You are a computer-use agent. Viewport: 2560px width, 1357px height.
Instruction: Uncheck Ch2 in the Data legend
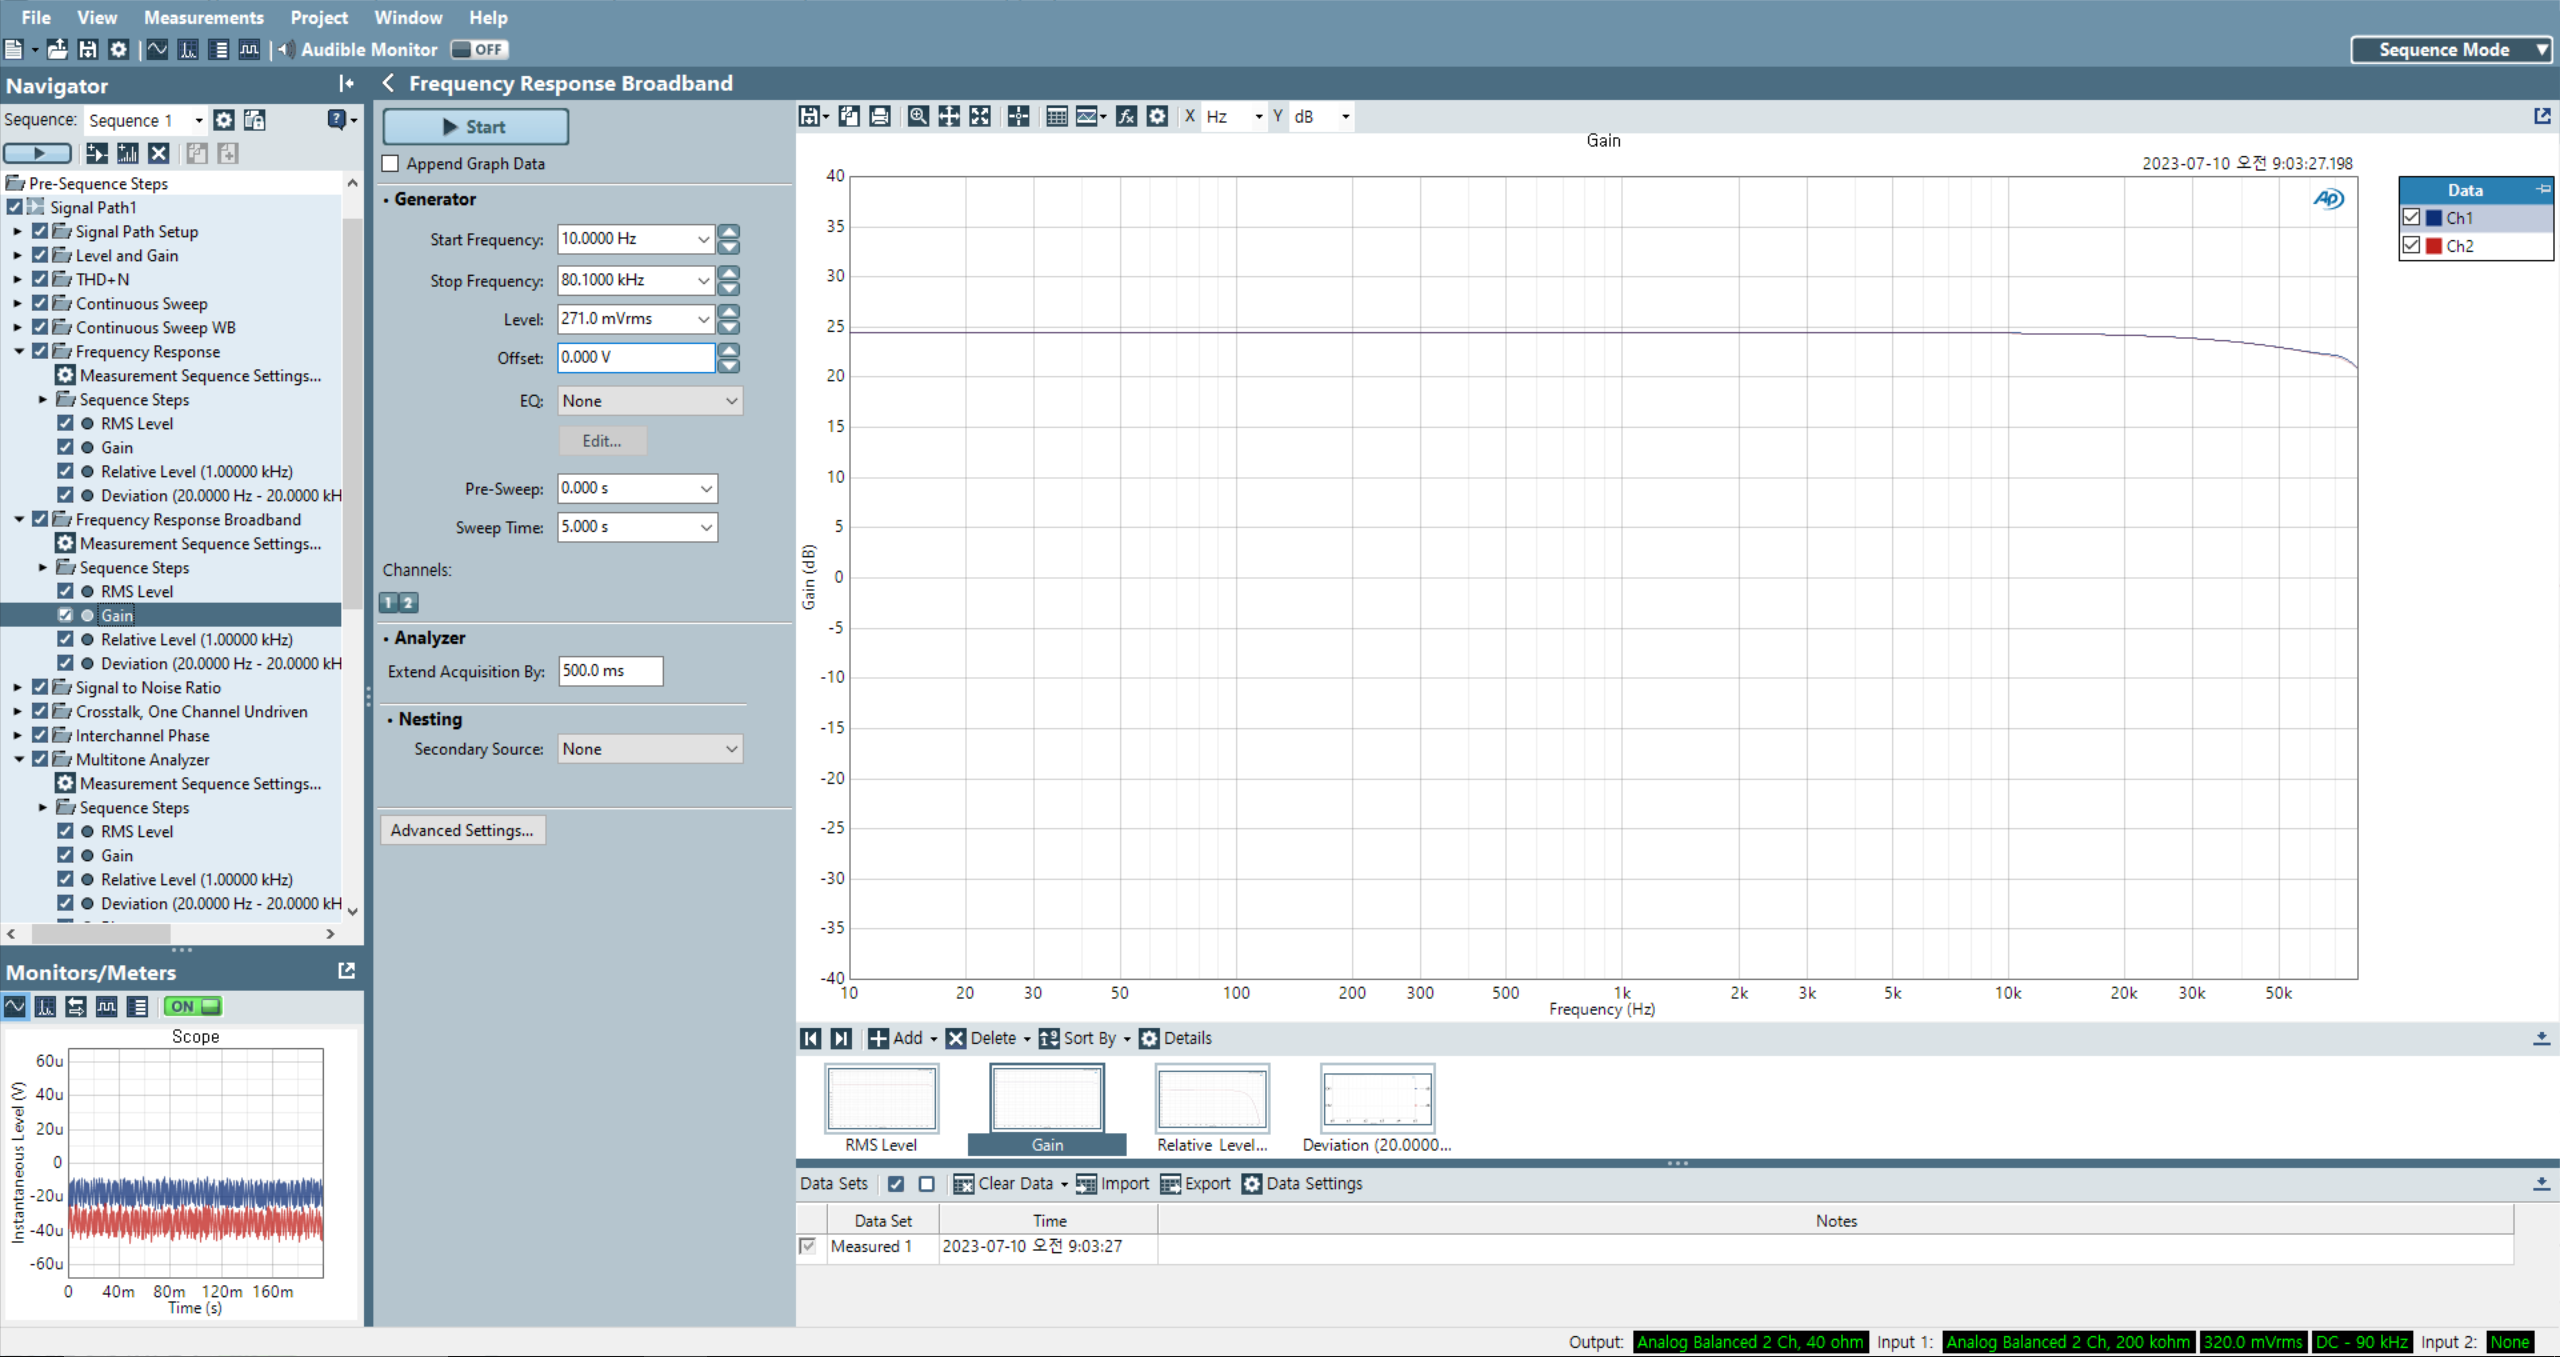(2411, 245)
